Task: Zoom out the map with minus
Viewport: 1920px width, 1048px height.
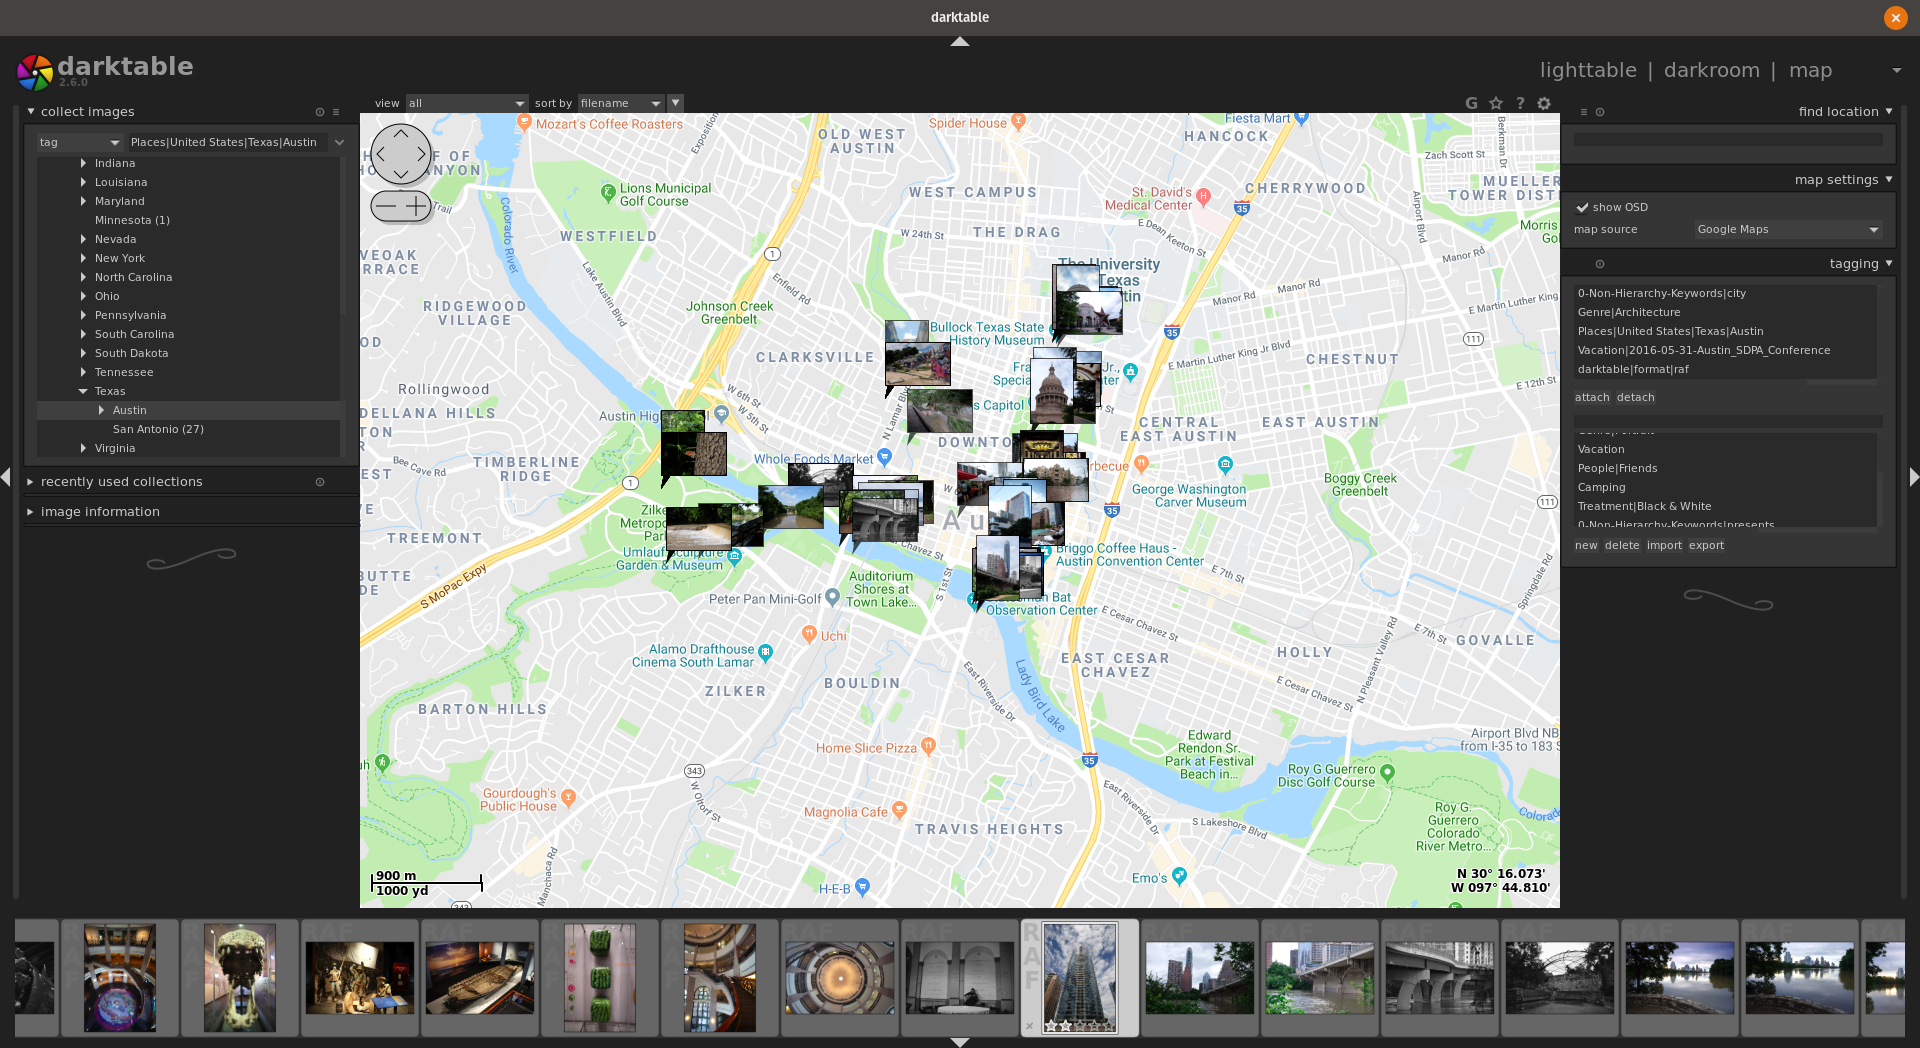Action: (386, 206)
